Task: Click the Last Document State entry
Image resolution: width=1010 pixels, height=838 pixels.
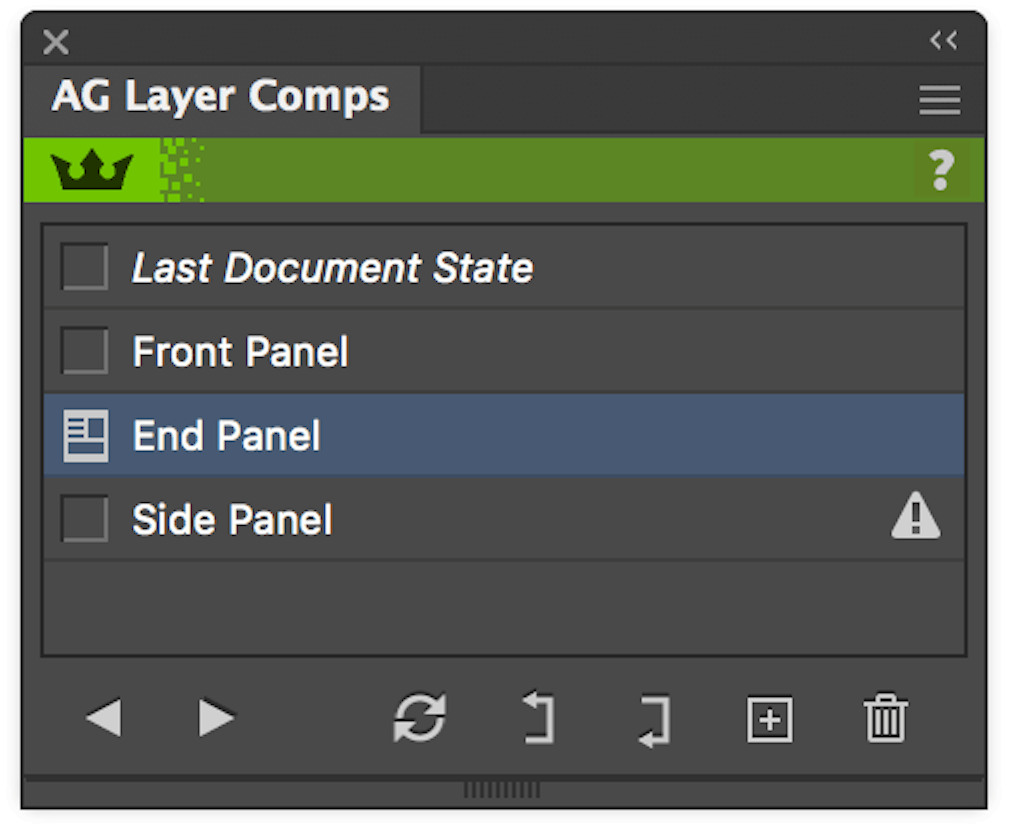Action: (x=333, y=267)
